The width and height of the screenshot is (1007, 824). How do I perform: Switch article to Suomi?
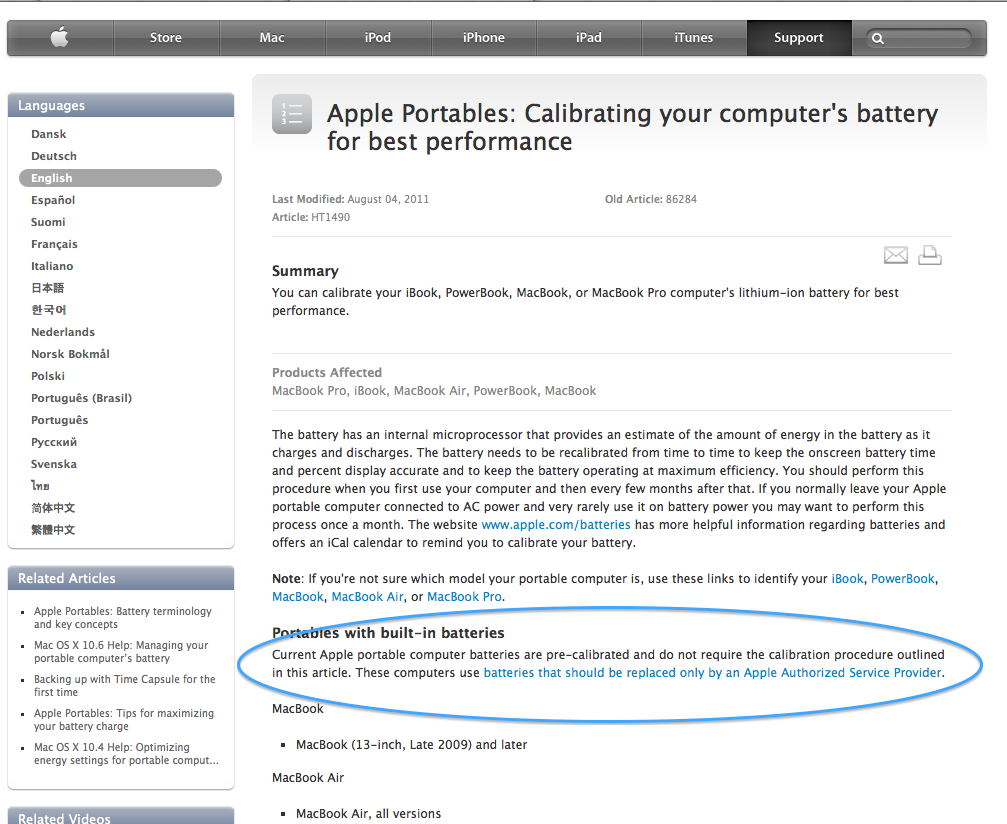48,222
